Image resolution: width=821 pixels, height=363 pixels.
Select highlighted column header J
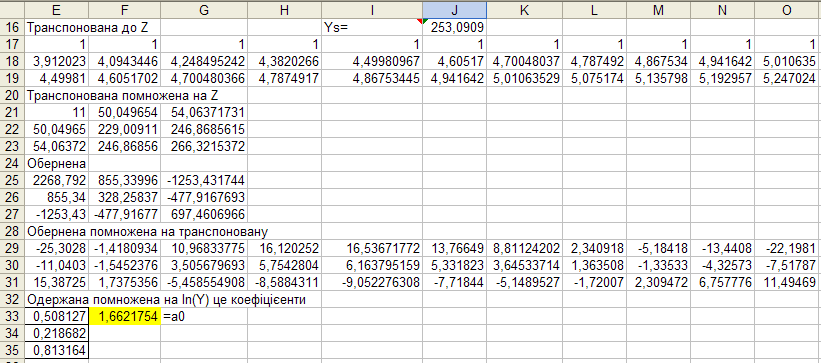(x=454, y=10)
